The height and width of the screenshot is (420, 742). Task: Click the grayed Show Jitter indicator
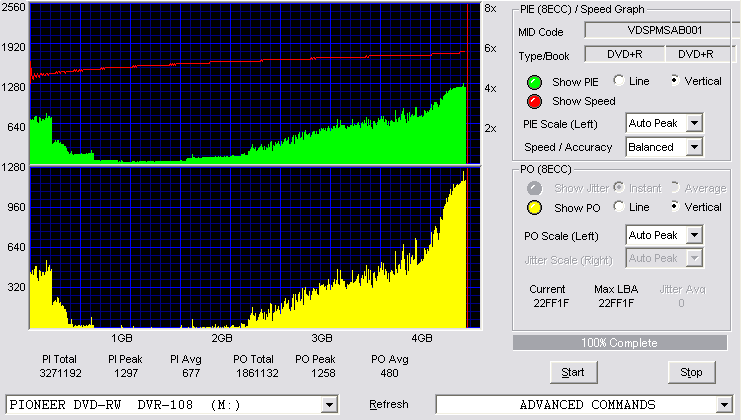(x=534, y=188)
